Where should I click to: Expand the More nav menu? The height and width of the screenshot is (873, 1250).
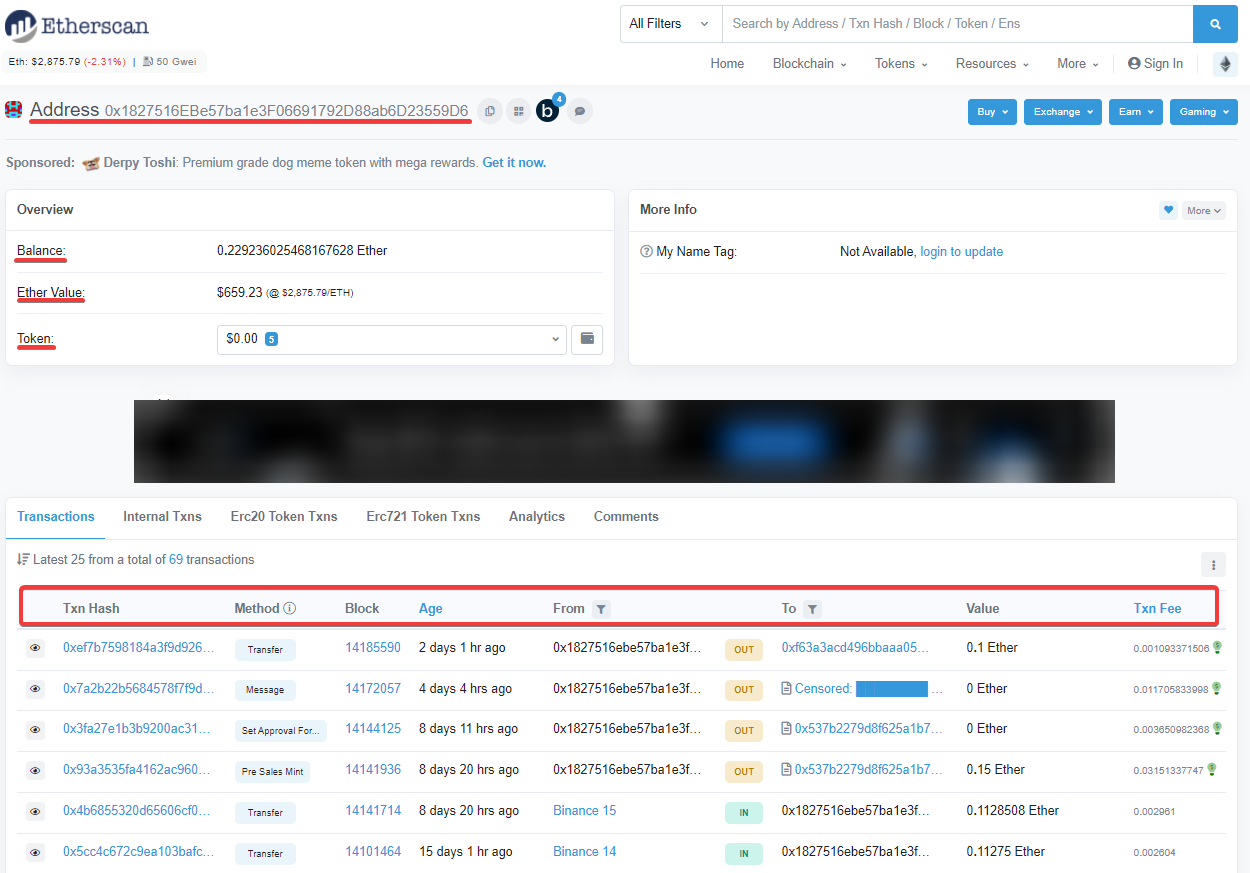pyautogui.click(x=1078, y=64)
